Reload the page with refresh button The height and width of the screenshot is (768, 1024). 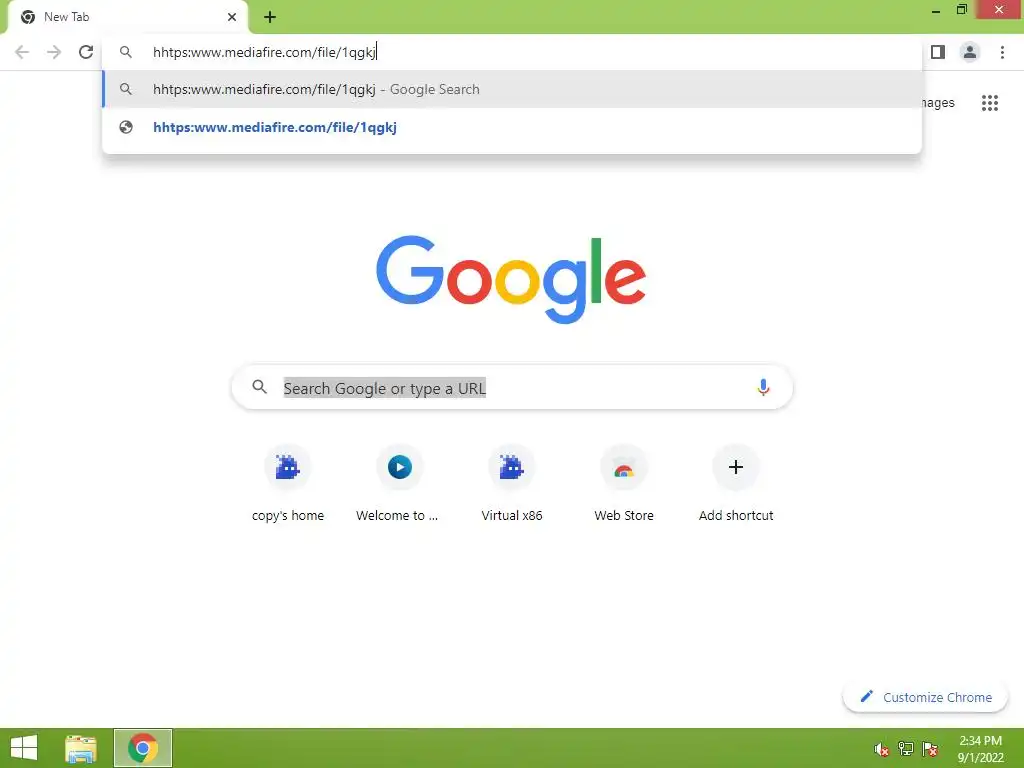click(x=86, y=52)
